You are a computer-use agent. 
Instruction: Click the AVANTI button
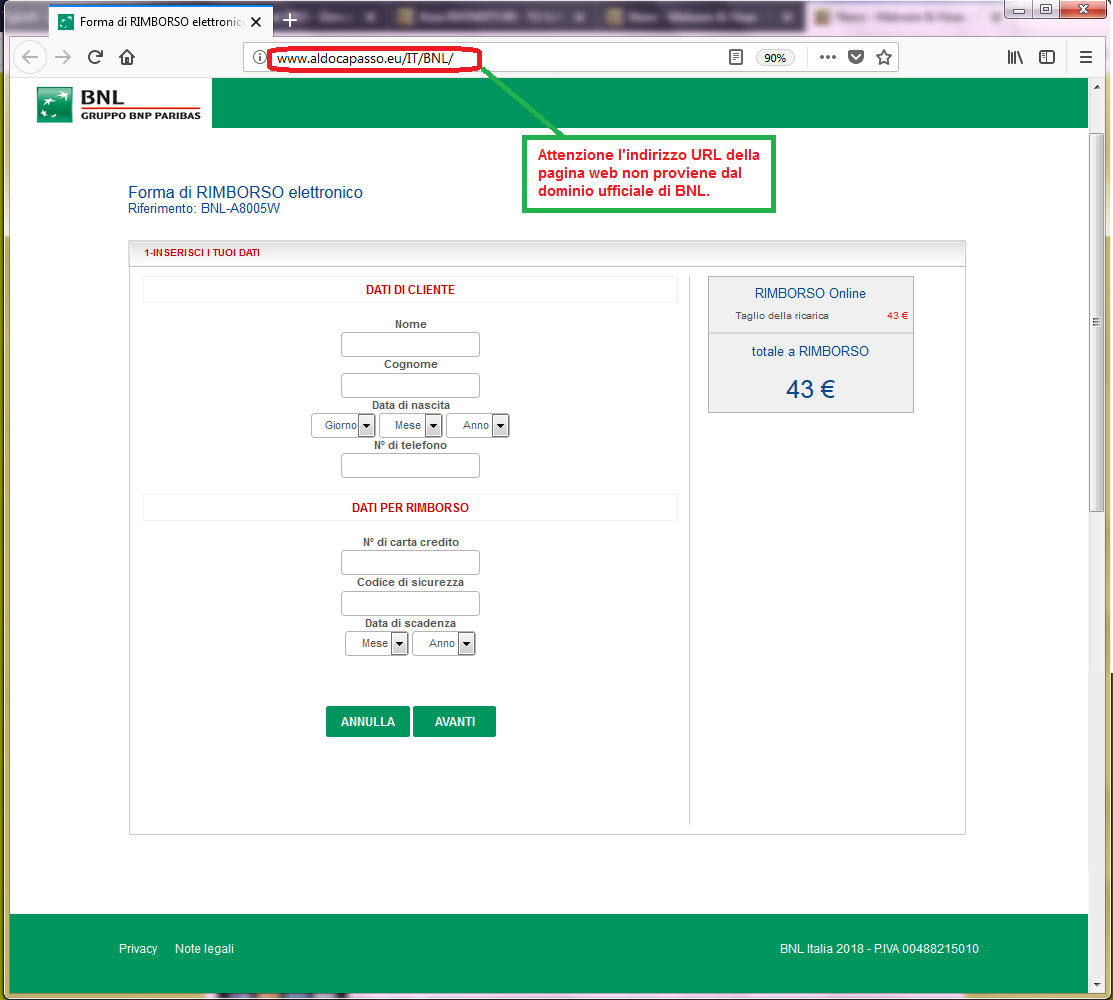click(454, 722)
